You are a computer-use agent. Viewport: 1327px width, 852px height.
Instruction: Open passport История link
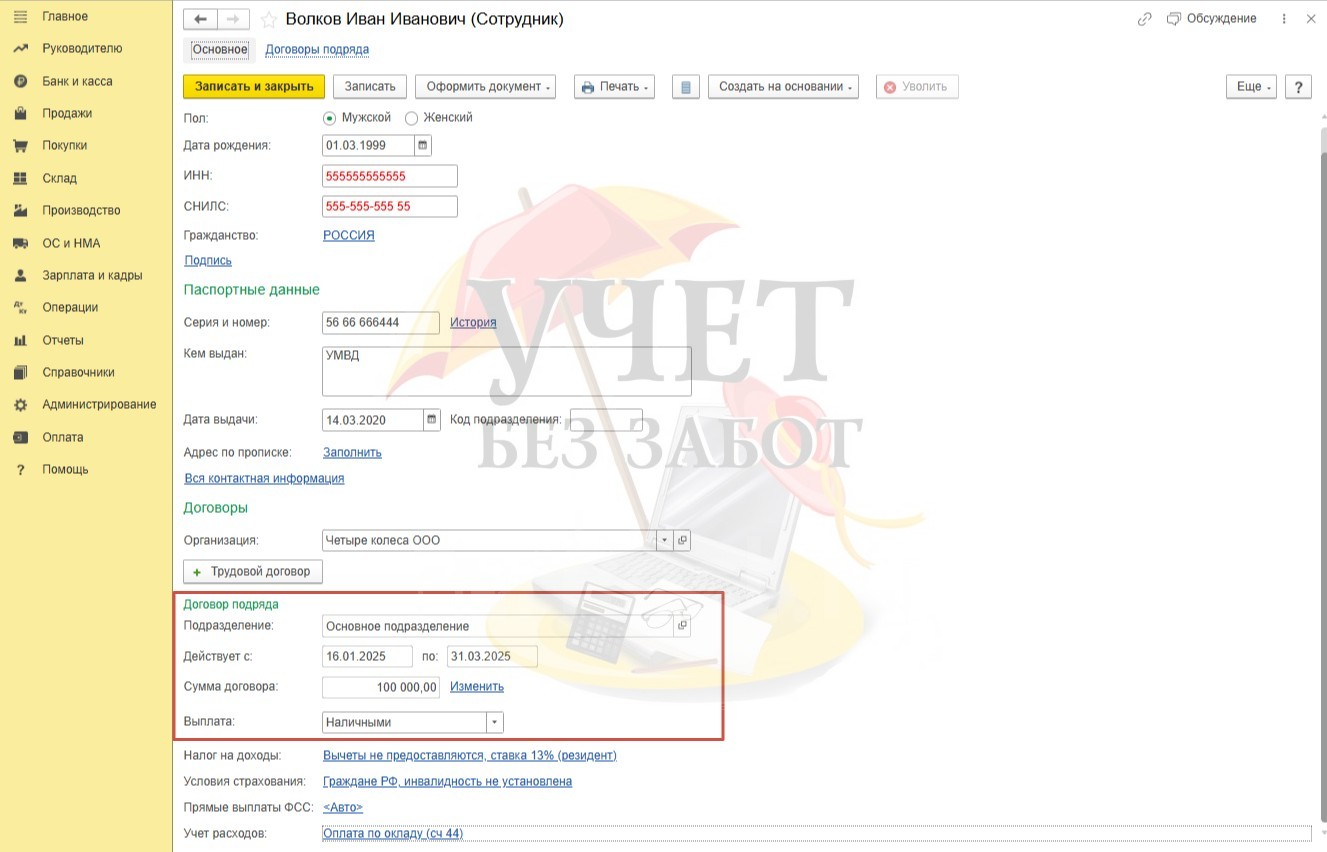tap(473, 322)
